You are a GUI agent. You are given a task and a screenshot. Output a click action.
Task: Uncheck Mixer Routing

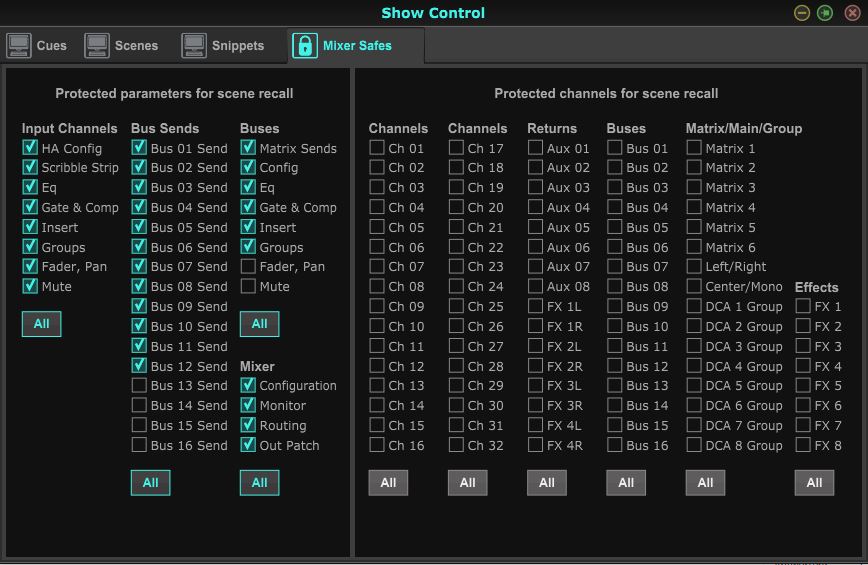point(248,425)
